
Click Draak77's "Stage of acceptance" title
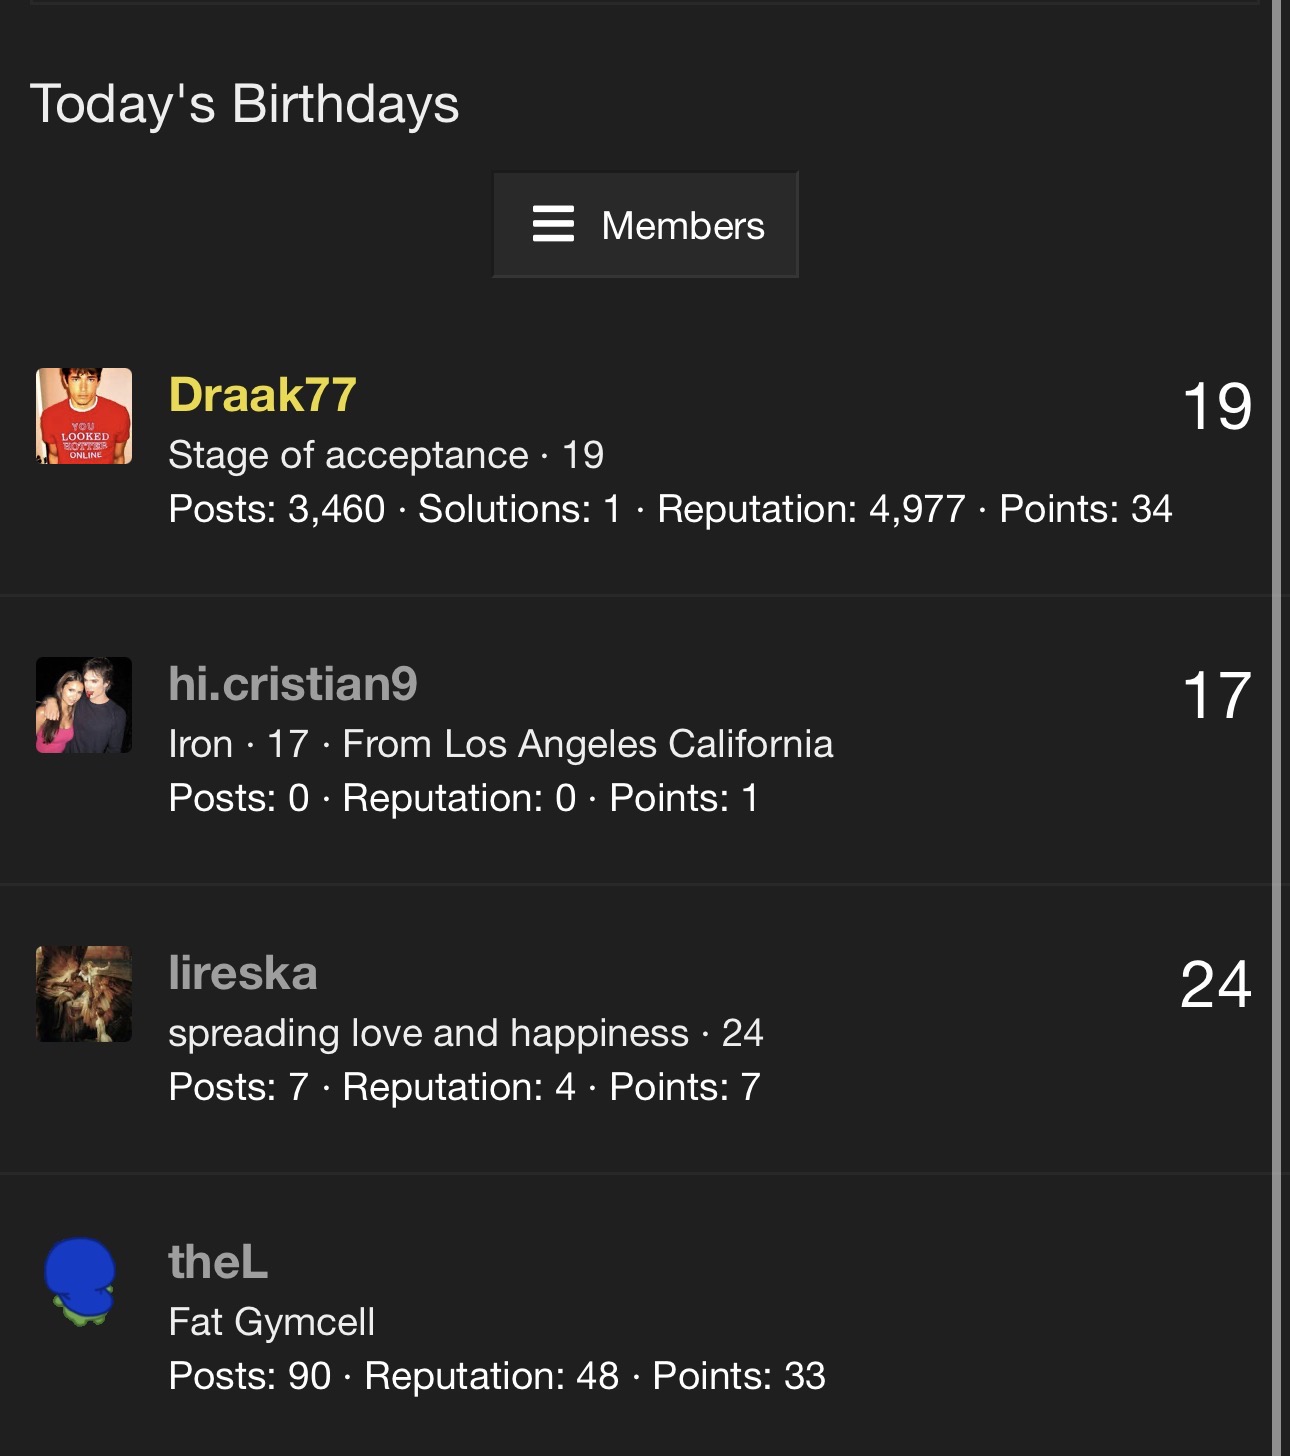coord(348,455)
